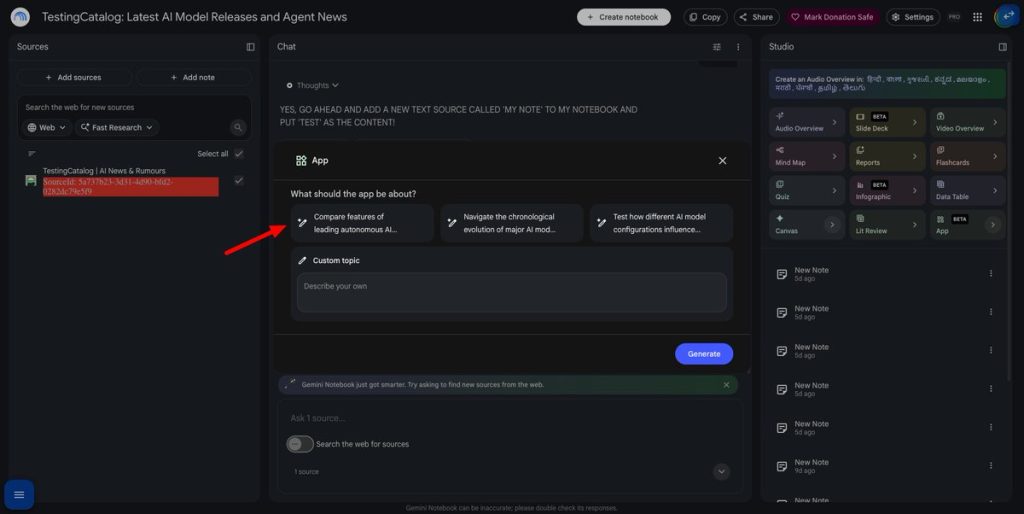
Task: Expand the Thoughts section
Action: 313,86
